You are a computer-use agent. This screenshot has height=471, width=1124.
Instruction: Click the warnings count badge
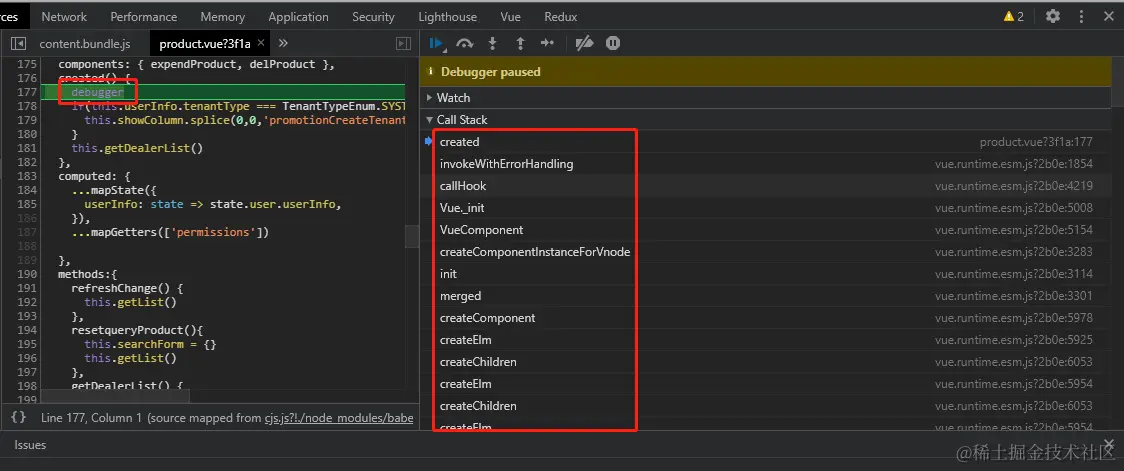pos(1014,16)
